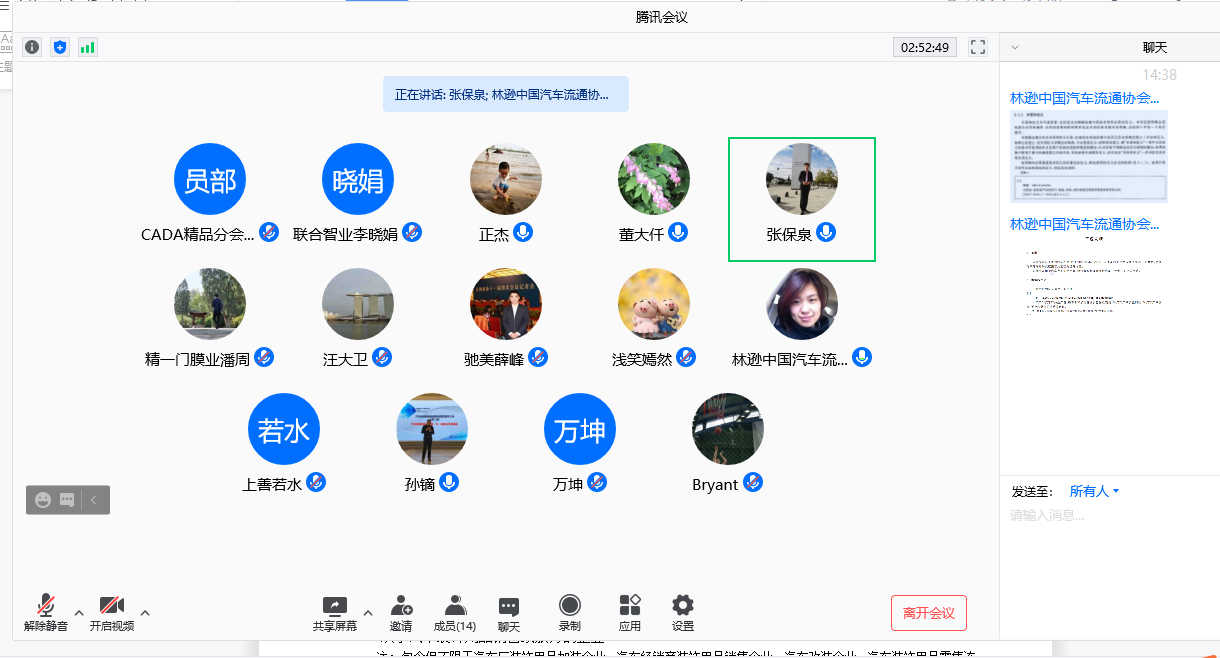Click the red 离开会议 button
The width and height of the screenshot is (1220, 658).
tap(928, 612)
